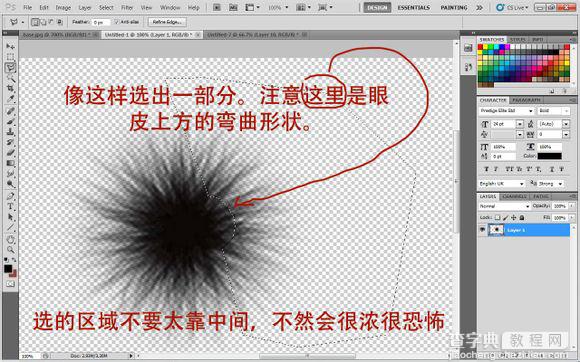
Task: Hide Layer 1 using eye icon
Action: point(482,230)
